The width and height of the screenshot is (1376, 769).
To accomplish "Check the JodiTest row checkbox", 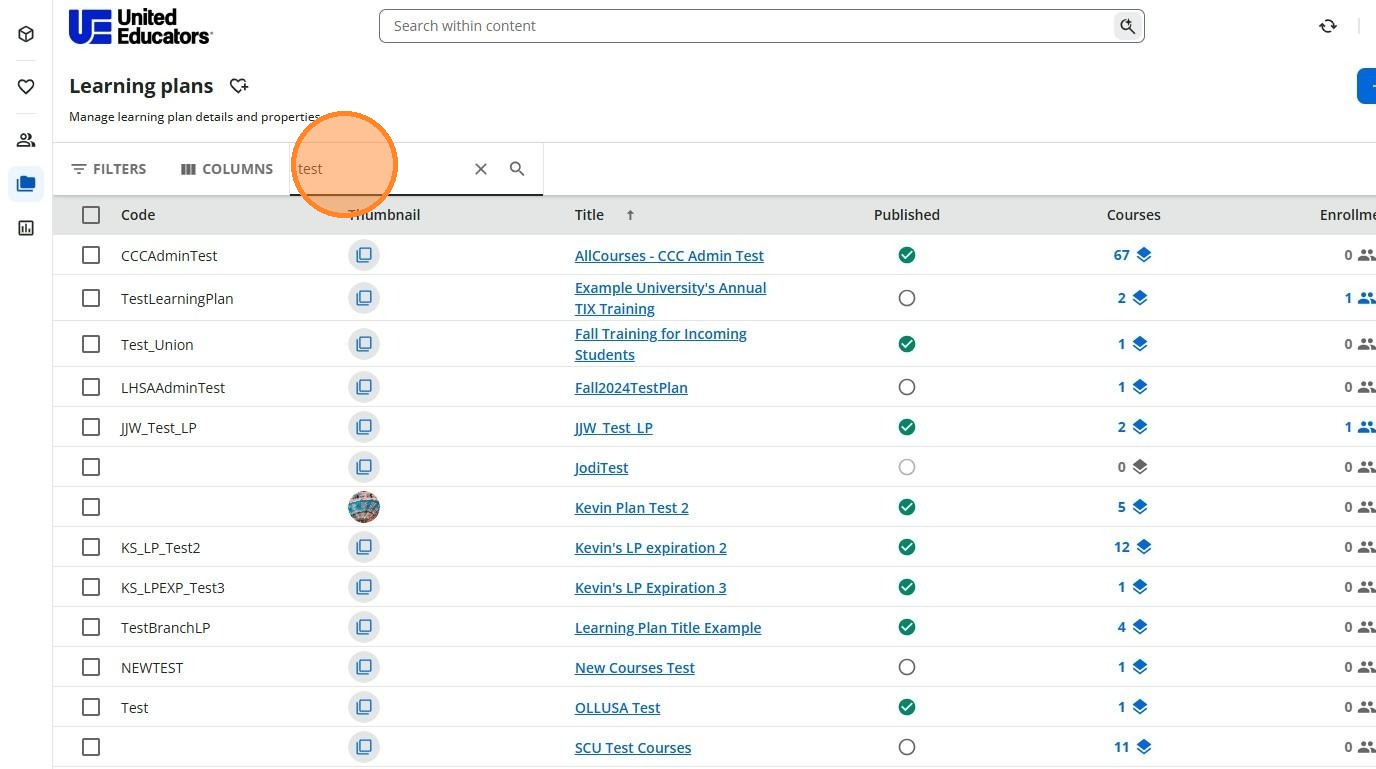I will (91, 467).
